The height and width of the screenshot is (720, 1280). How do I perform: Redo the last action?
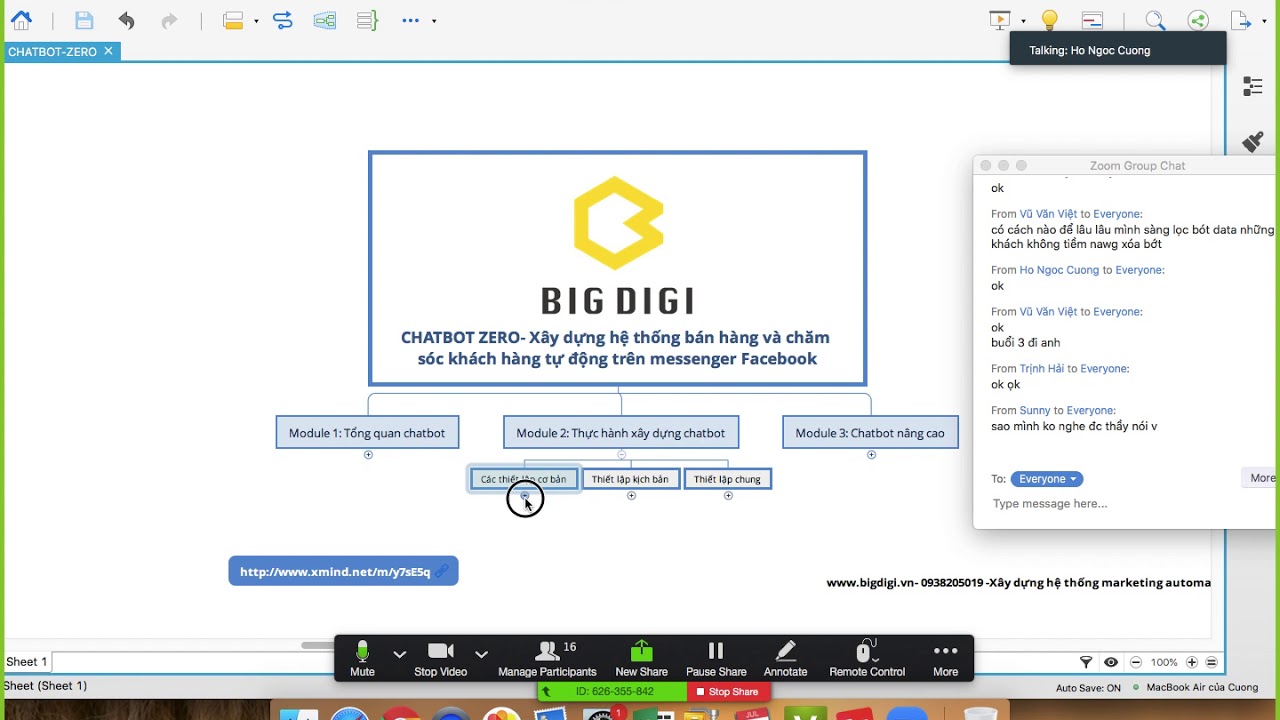pos(169,20)
